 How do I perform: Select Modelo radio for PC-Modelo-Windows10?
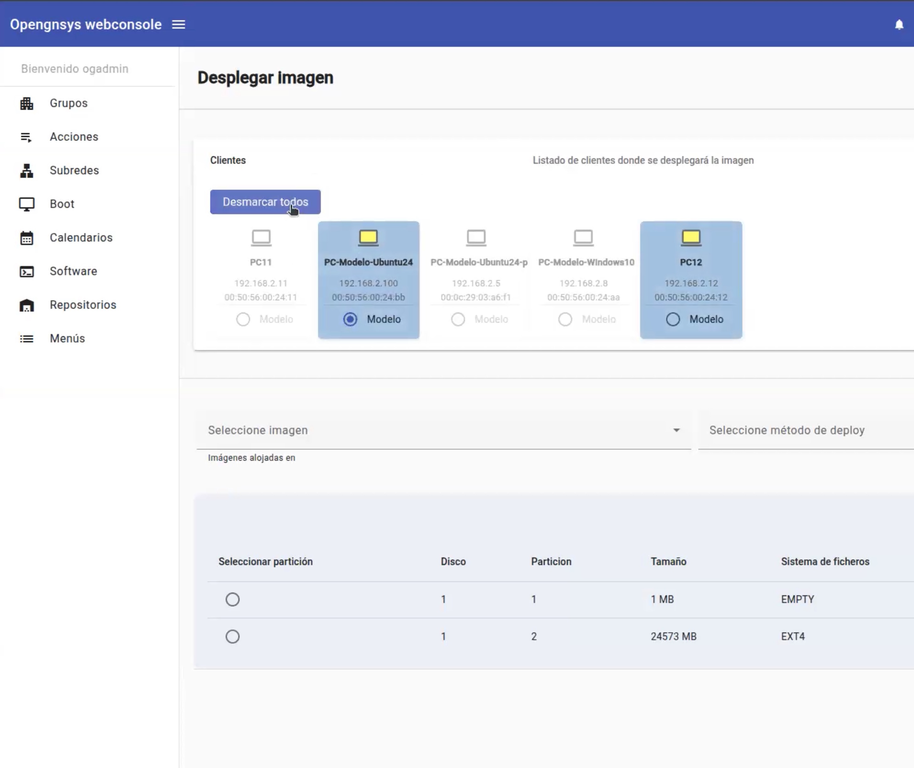[x=565, y=319]
